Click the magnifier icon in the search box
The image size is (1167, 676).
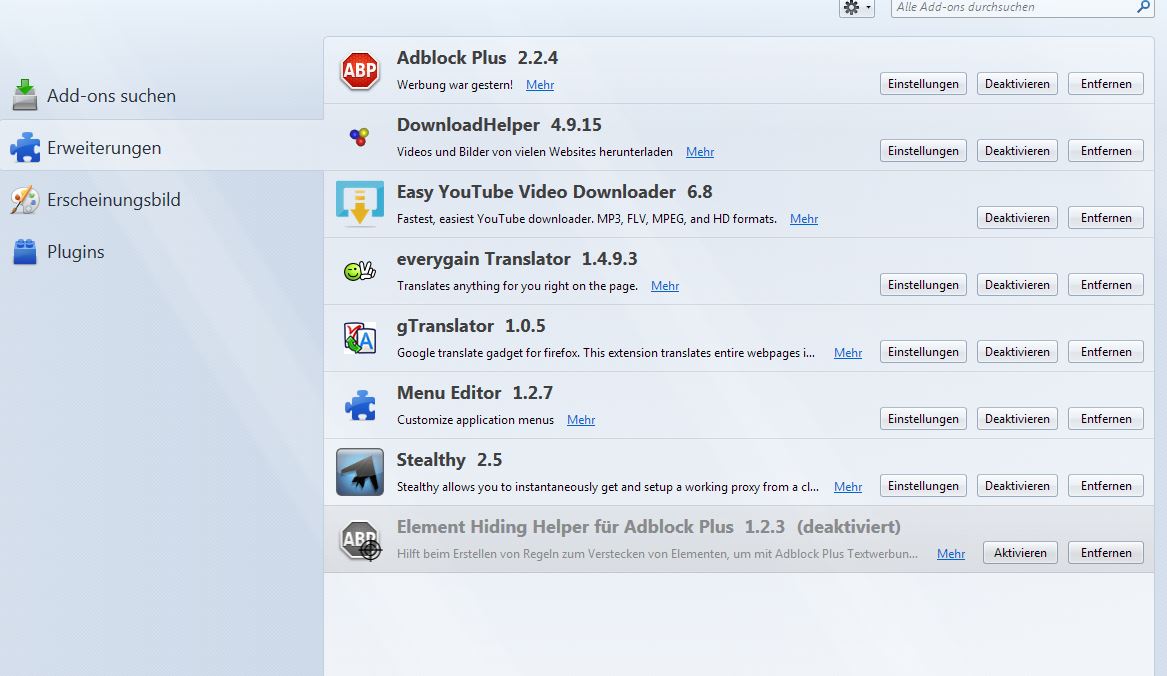(x=1143, y=7)
